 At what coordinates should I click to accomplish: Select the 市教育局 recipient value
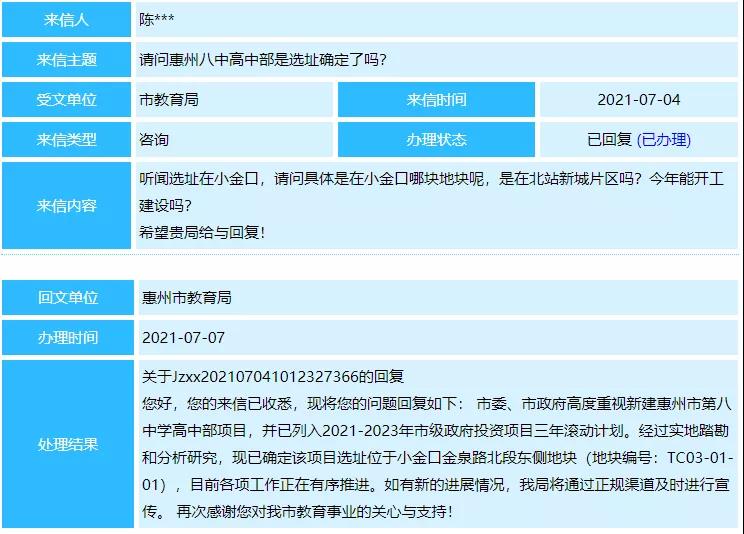pos(169,100)
